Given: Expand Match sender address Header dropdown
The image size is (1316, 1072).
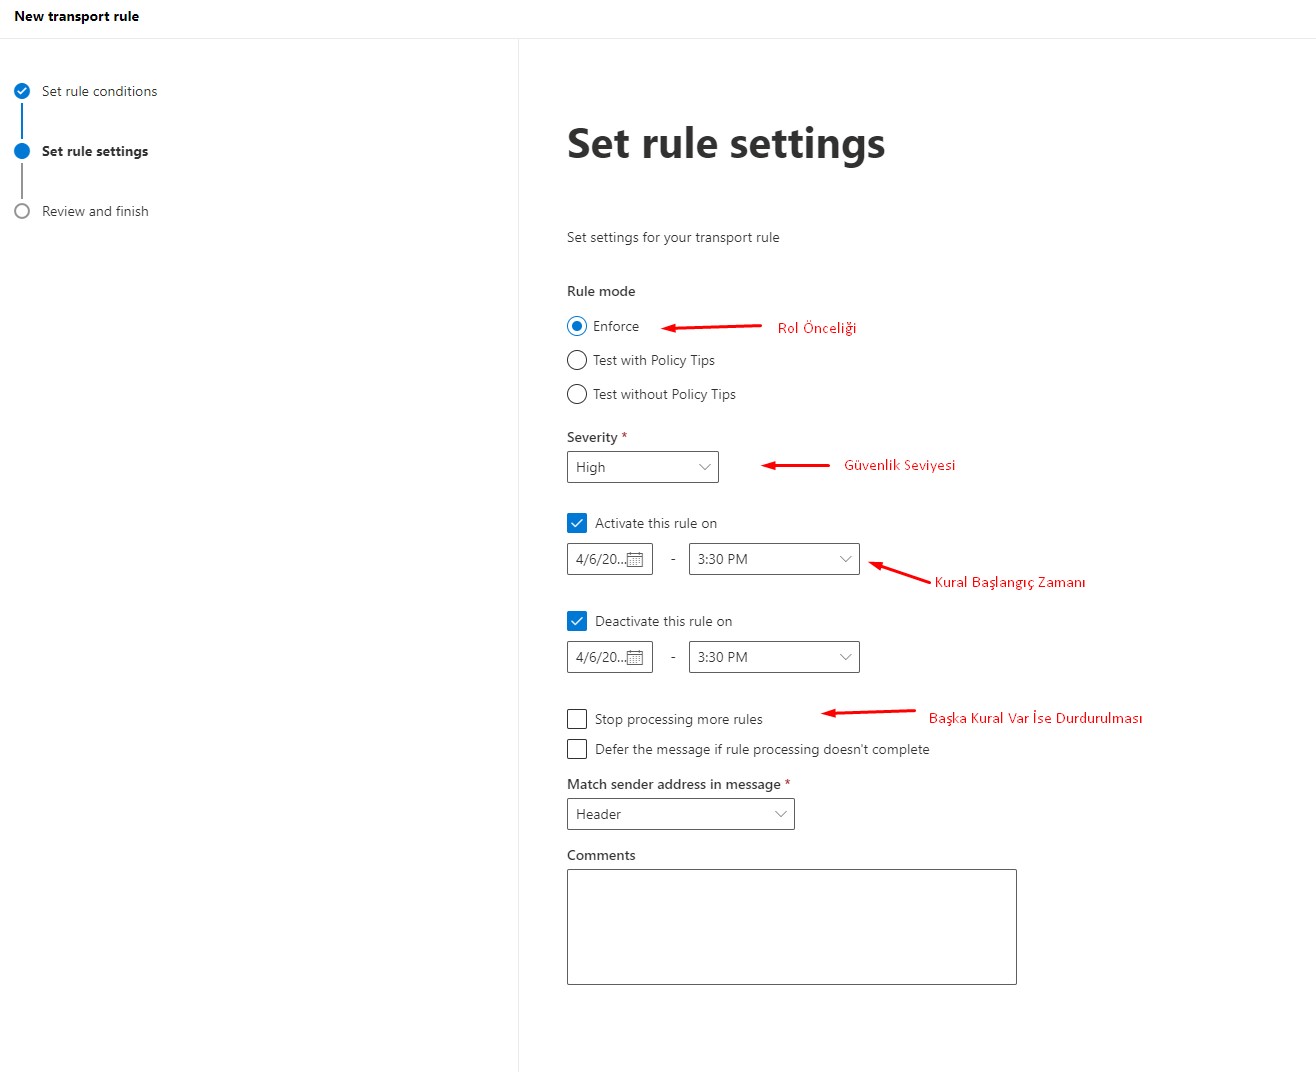Looking at the screenshot, I should [680, 814].
